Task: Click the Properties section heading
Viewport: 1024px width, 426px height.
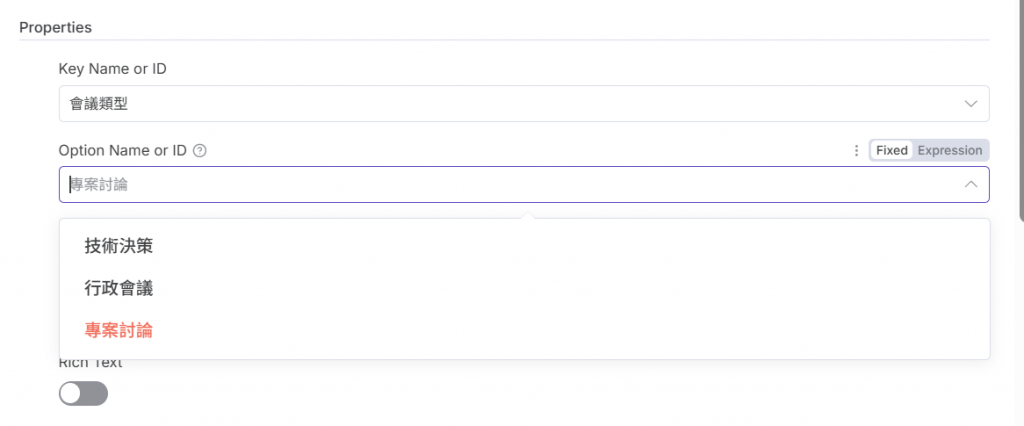Action: pos(56,27)
